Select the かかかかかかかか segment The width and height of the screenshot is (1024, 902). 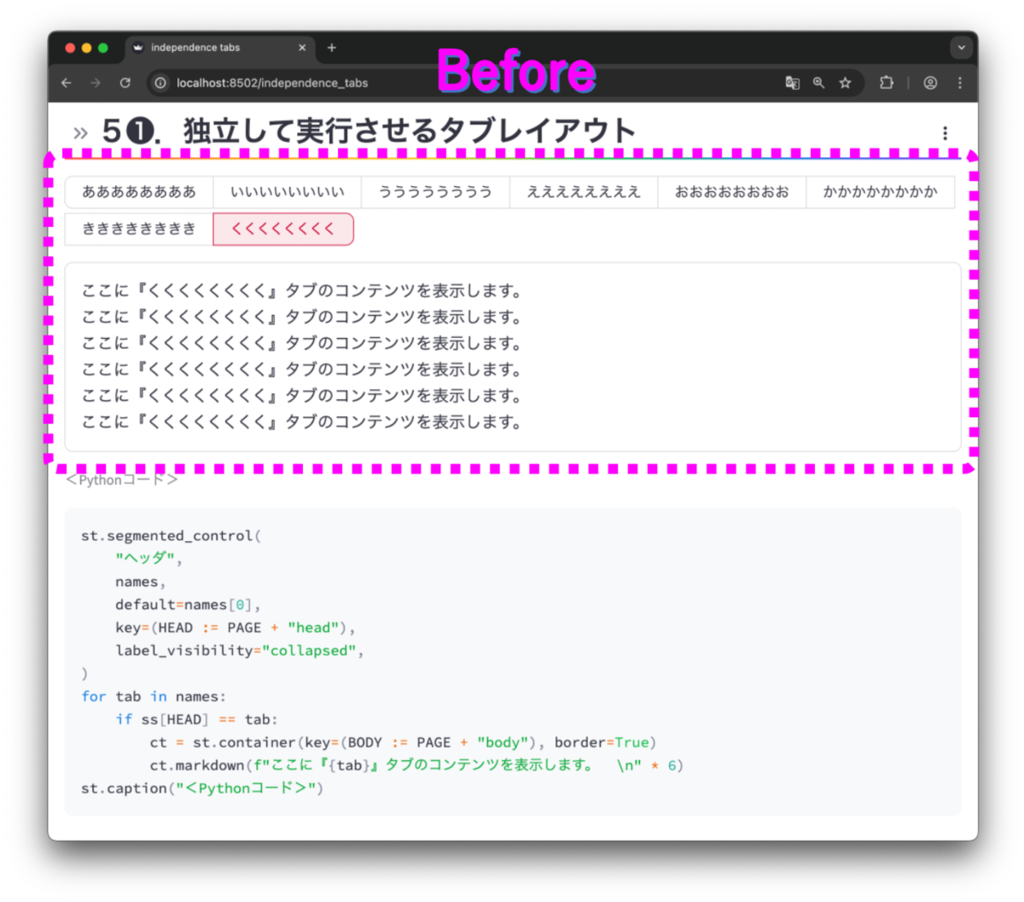tap(880, 192)
